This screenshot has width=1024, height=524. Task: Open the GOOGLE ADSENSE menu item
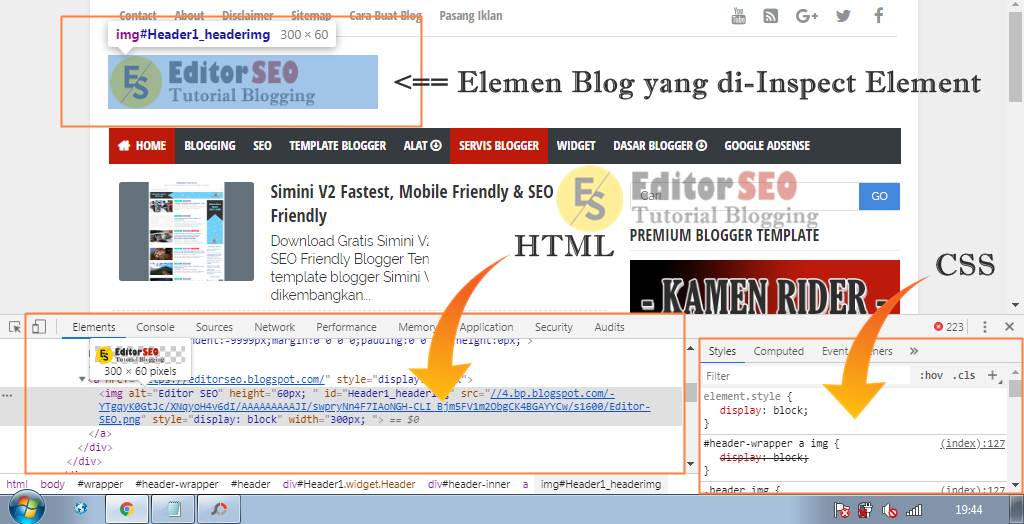pos(767,146)
